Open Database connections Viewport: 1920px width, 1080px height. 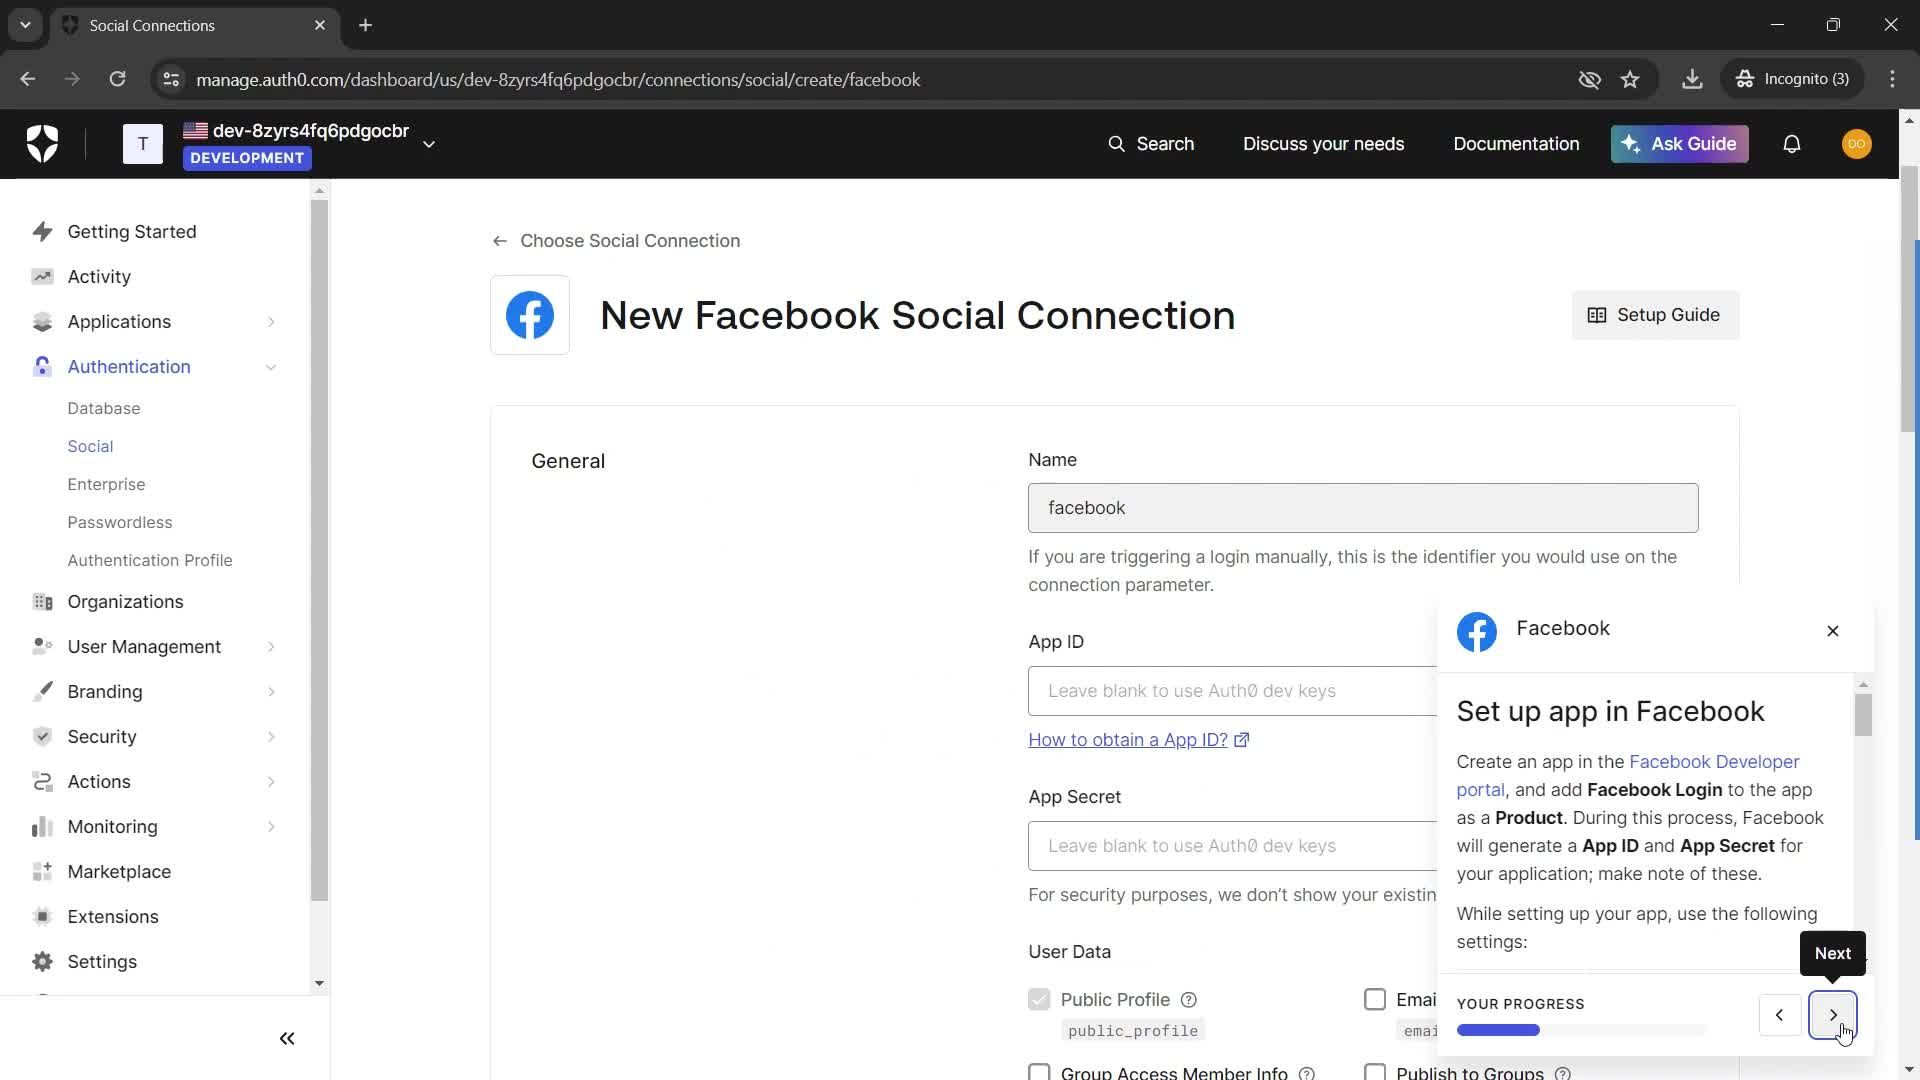[104, 408]
